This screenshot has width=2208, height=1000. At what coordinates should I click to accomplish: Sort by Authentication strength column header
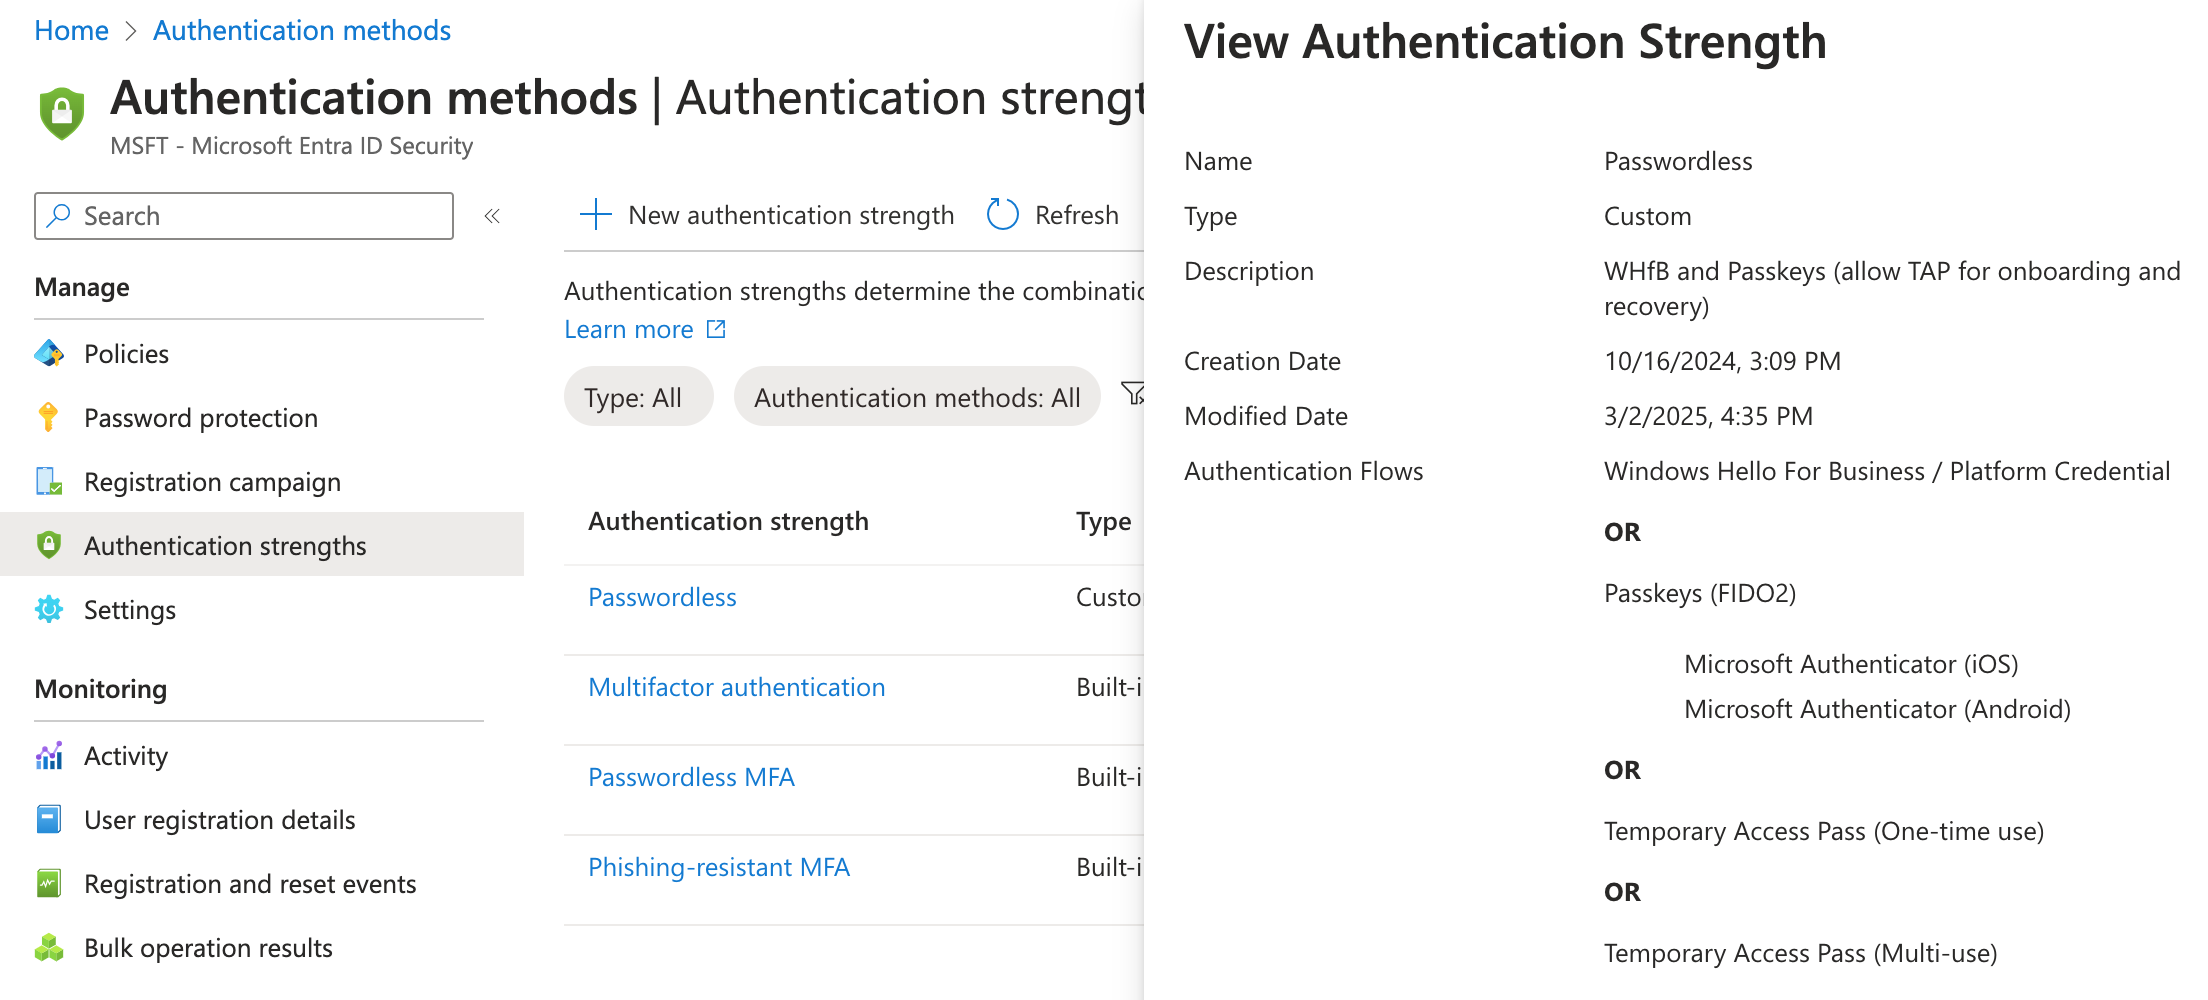(728, 521)
